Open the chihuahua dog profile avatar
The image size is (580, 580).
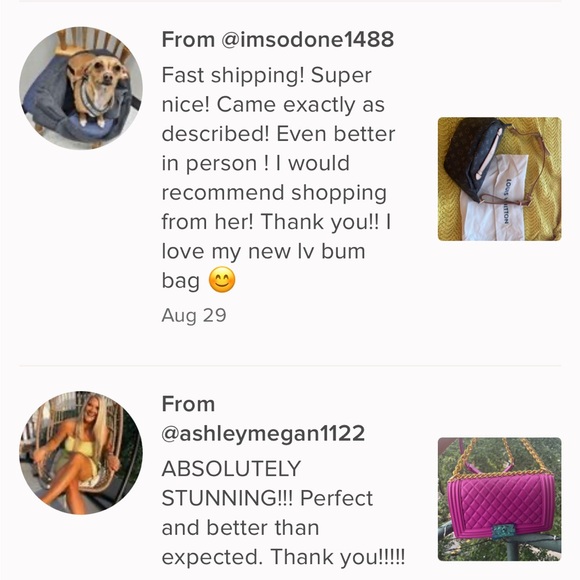pos(81,88)
